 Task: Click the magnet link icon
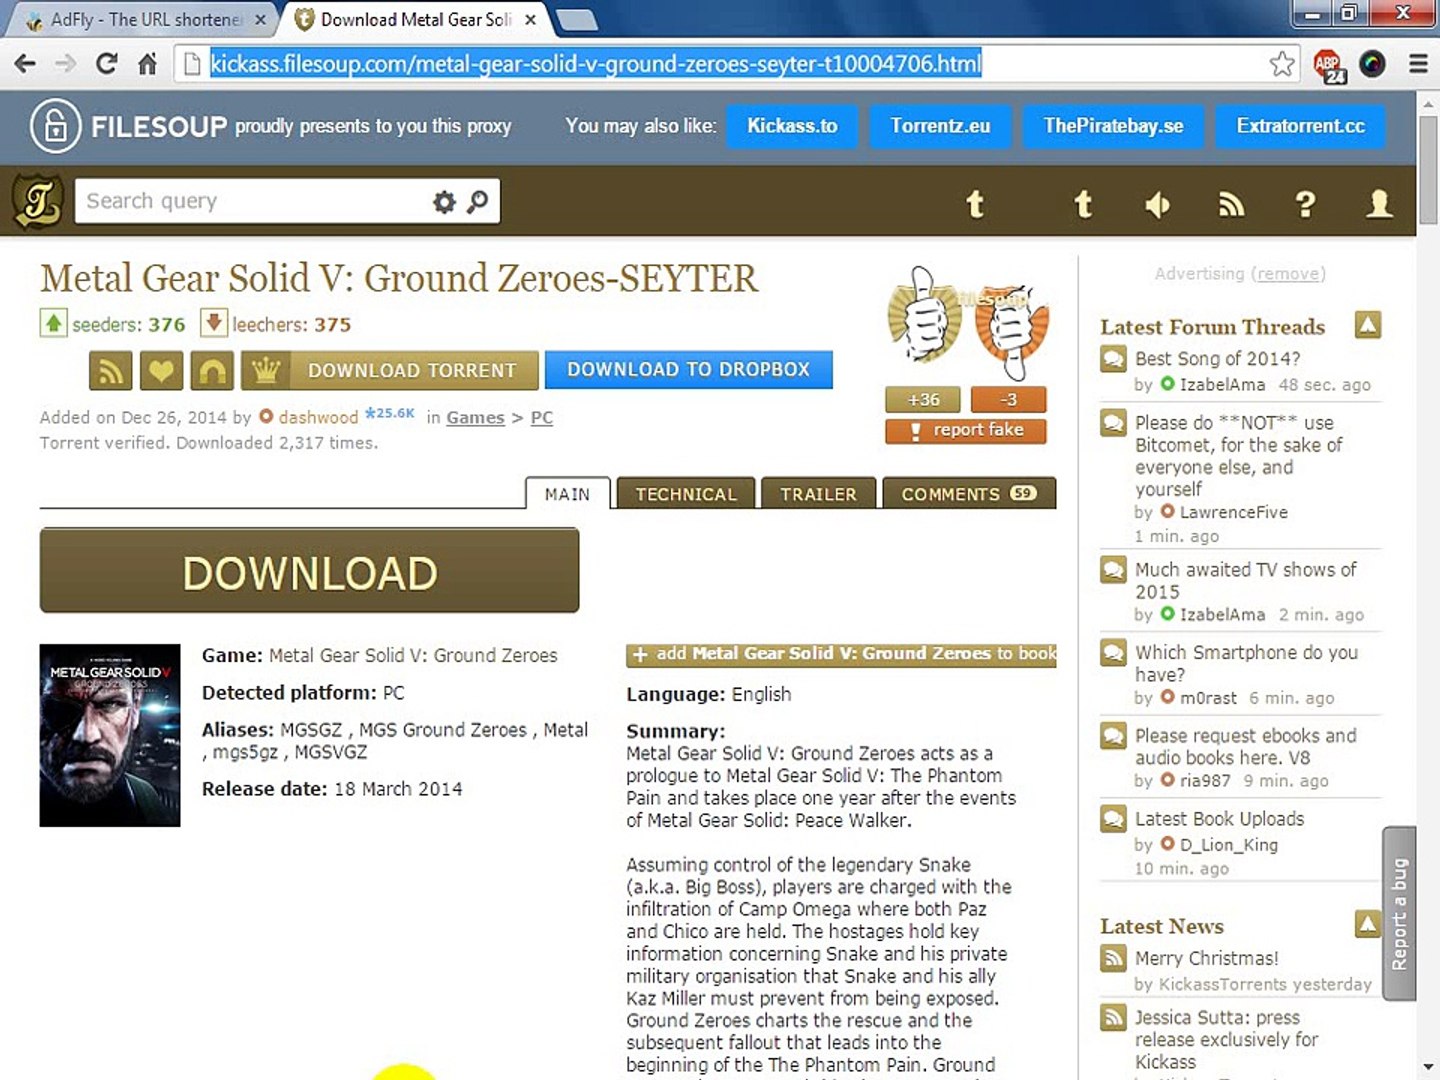point(212,371)
